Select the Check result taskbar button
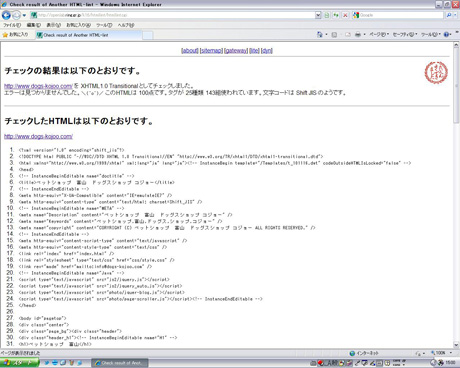Image resolution: width=460 pixels, height=368 pixels. pyautogui.click(x=120, y=363)
